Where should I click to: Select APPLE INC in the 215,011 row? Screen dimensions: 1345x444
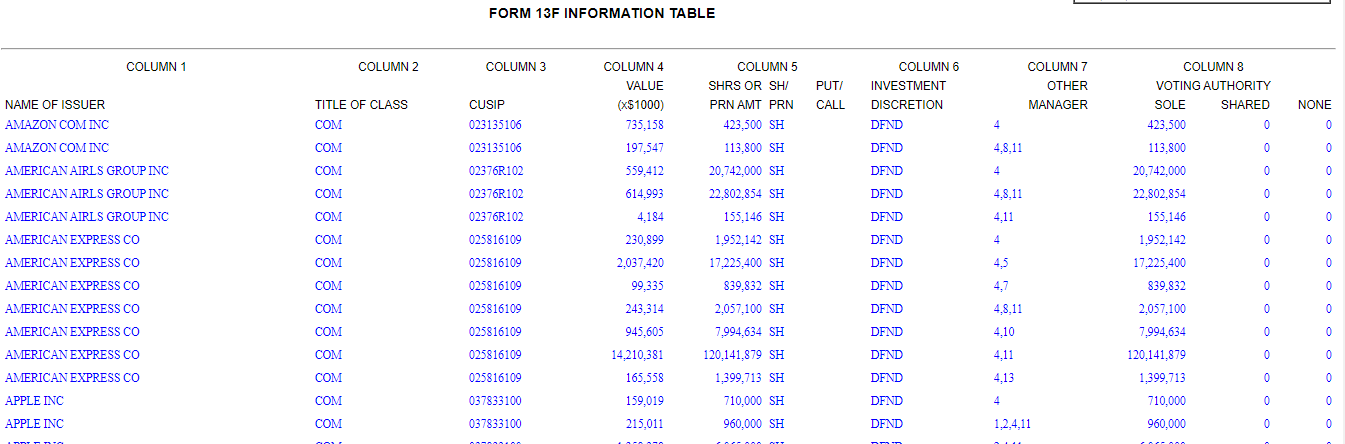(35, 424)
